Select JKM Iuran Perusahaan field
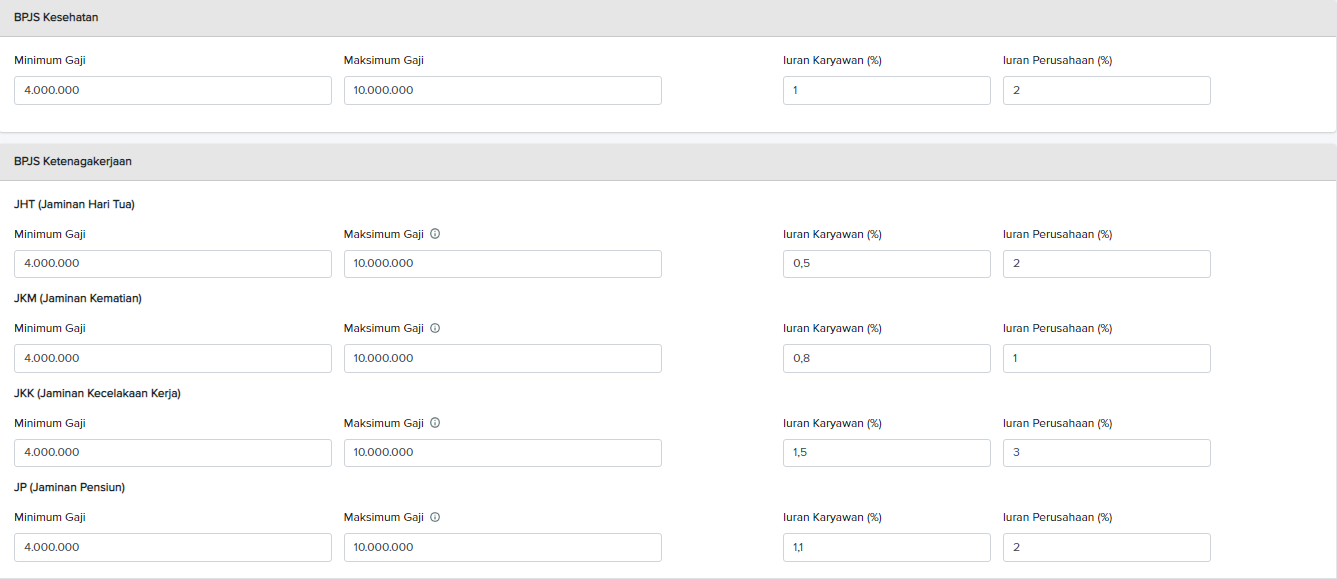 [x=1106, y=358]
